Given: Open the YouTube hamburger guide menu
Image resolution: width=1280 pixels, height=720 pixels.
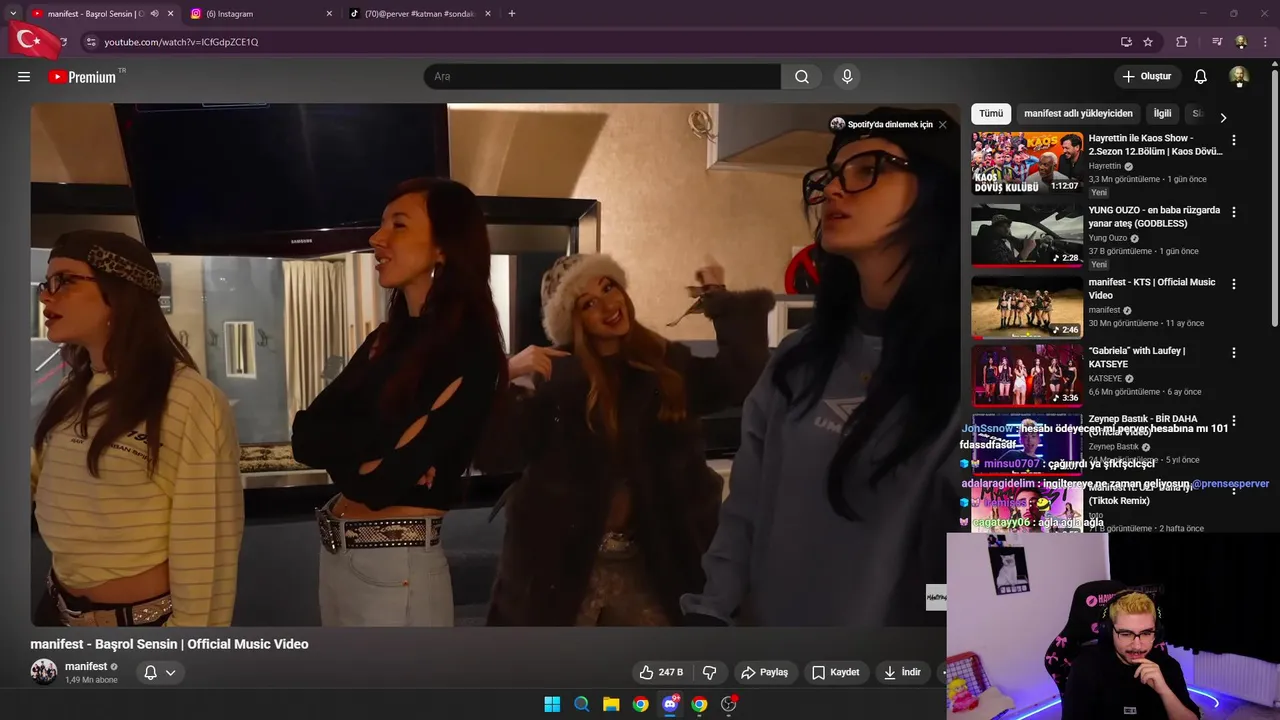Looking at the screenshot, I should coord(24,77).
